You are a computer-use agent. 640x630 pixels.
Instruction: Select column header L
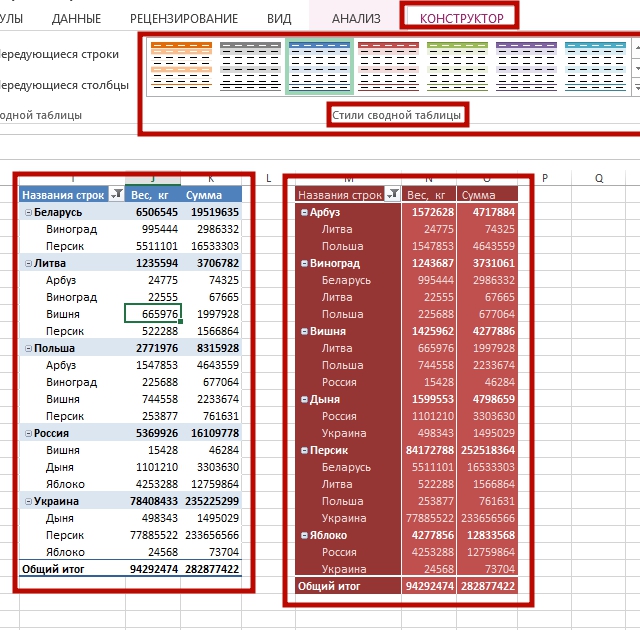click(268, 178)
